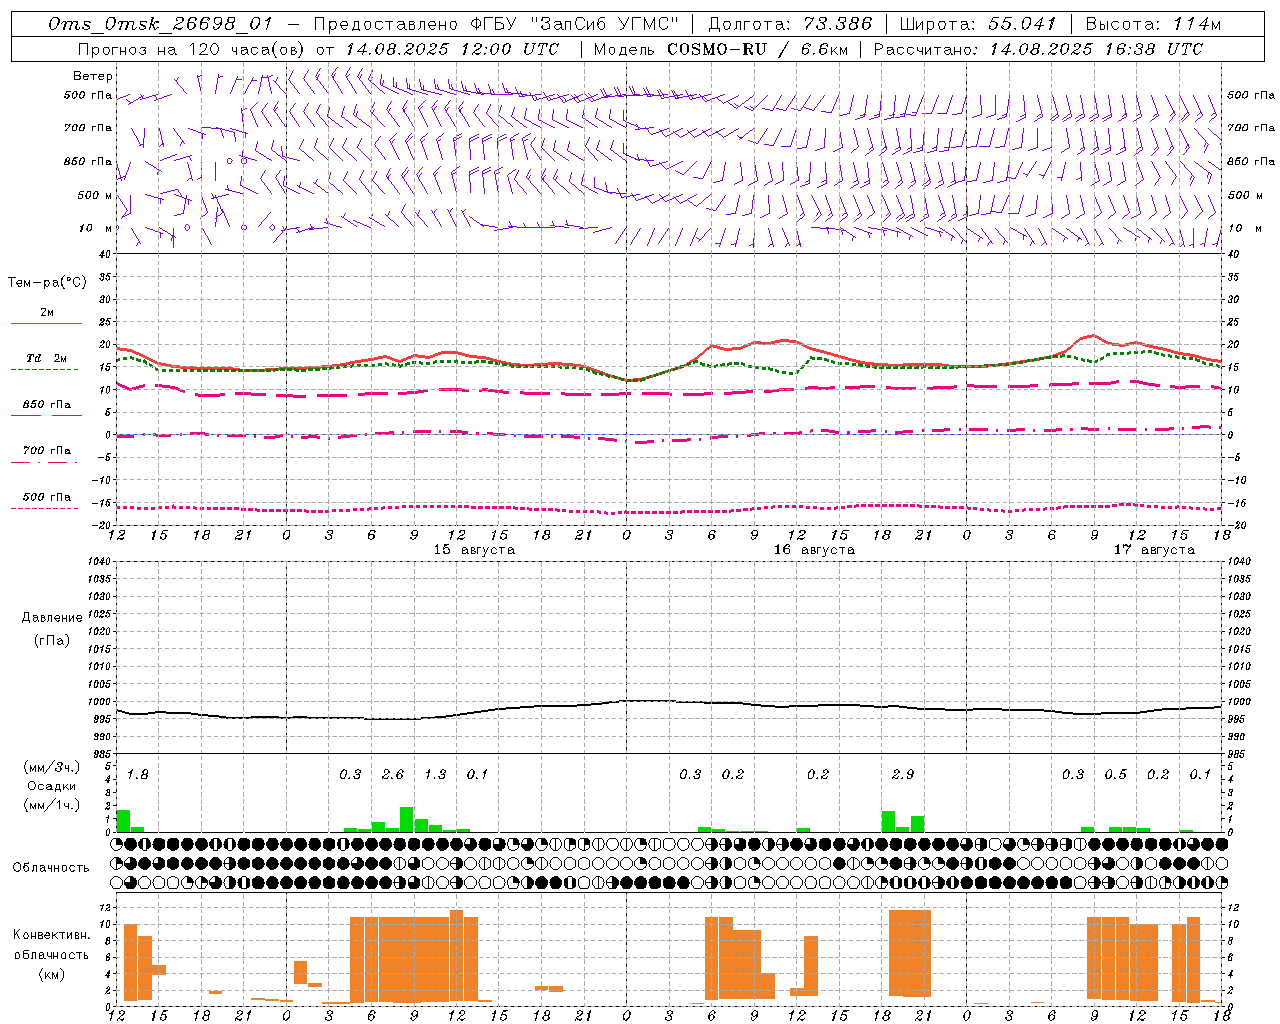This screenshot has height=1024, width=1280.
Task: Select the 2м temperature legend label
Action: pyautogui.click(x=47, y=312)
